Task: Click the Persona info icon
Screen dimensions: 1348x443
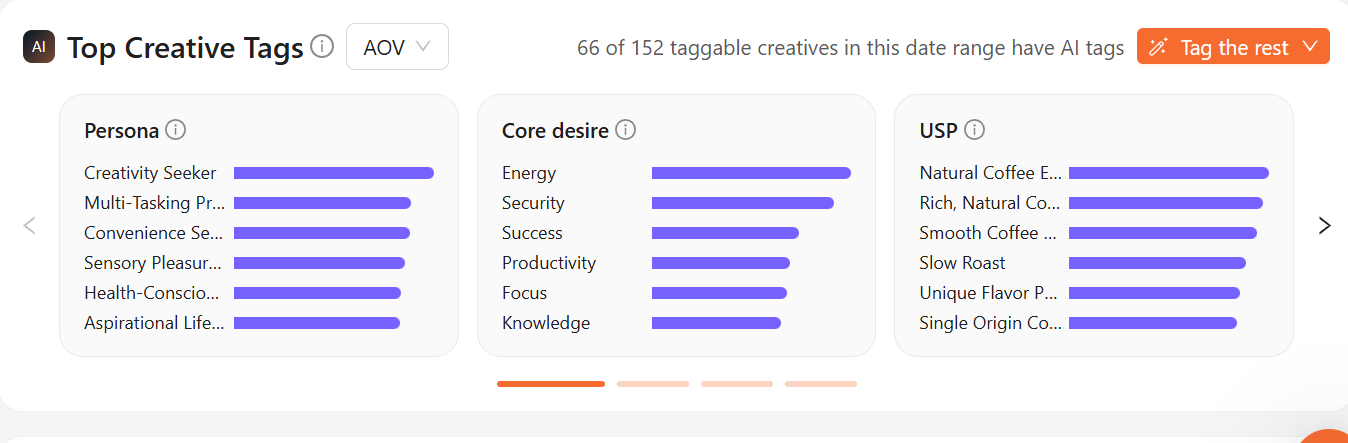Action: [176, 130]
